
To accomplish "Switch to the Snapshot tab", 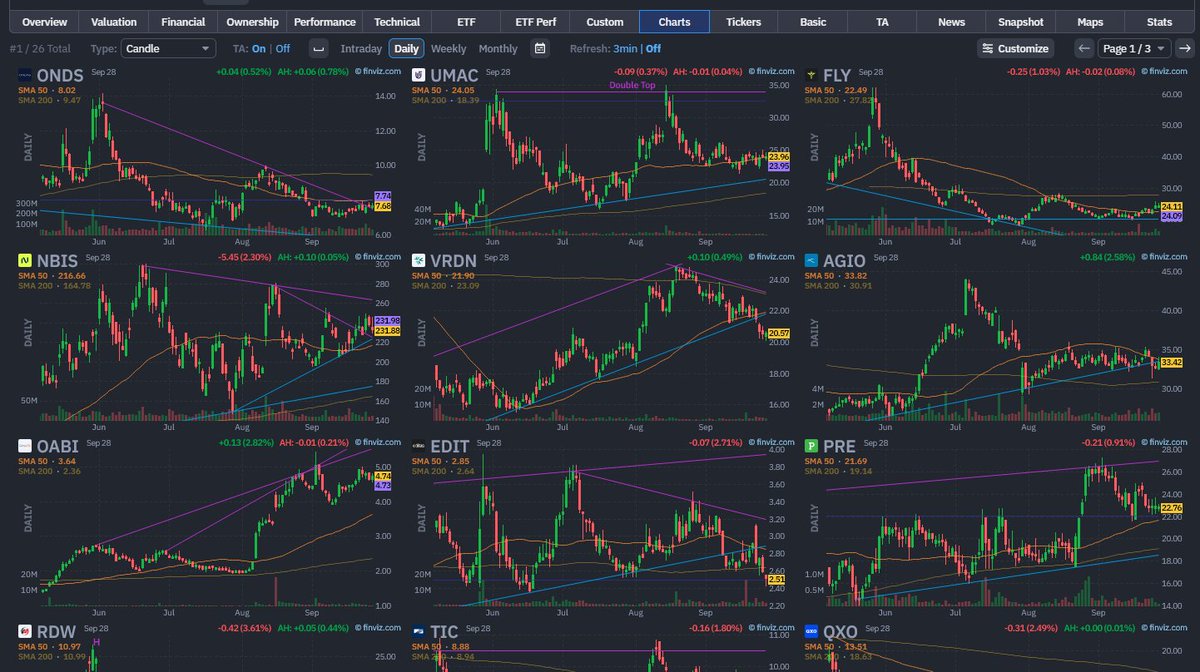I will (1020, 22).
